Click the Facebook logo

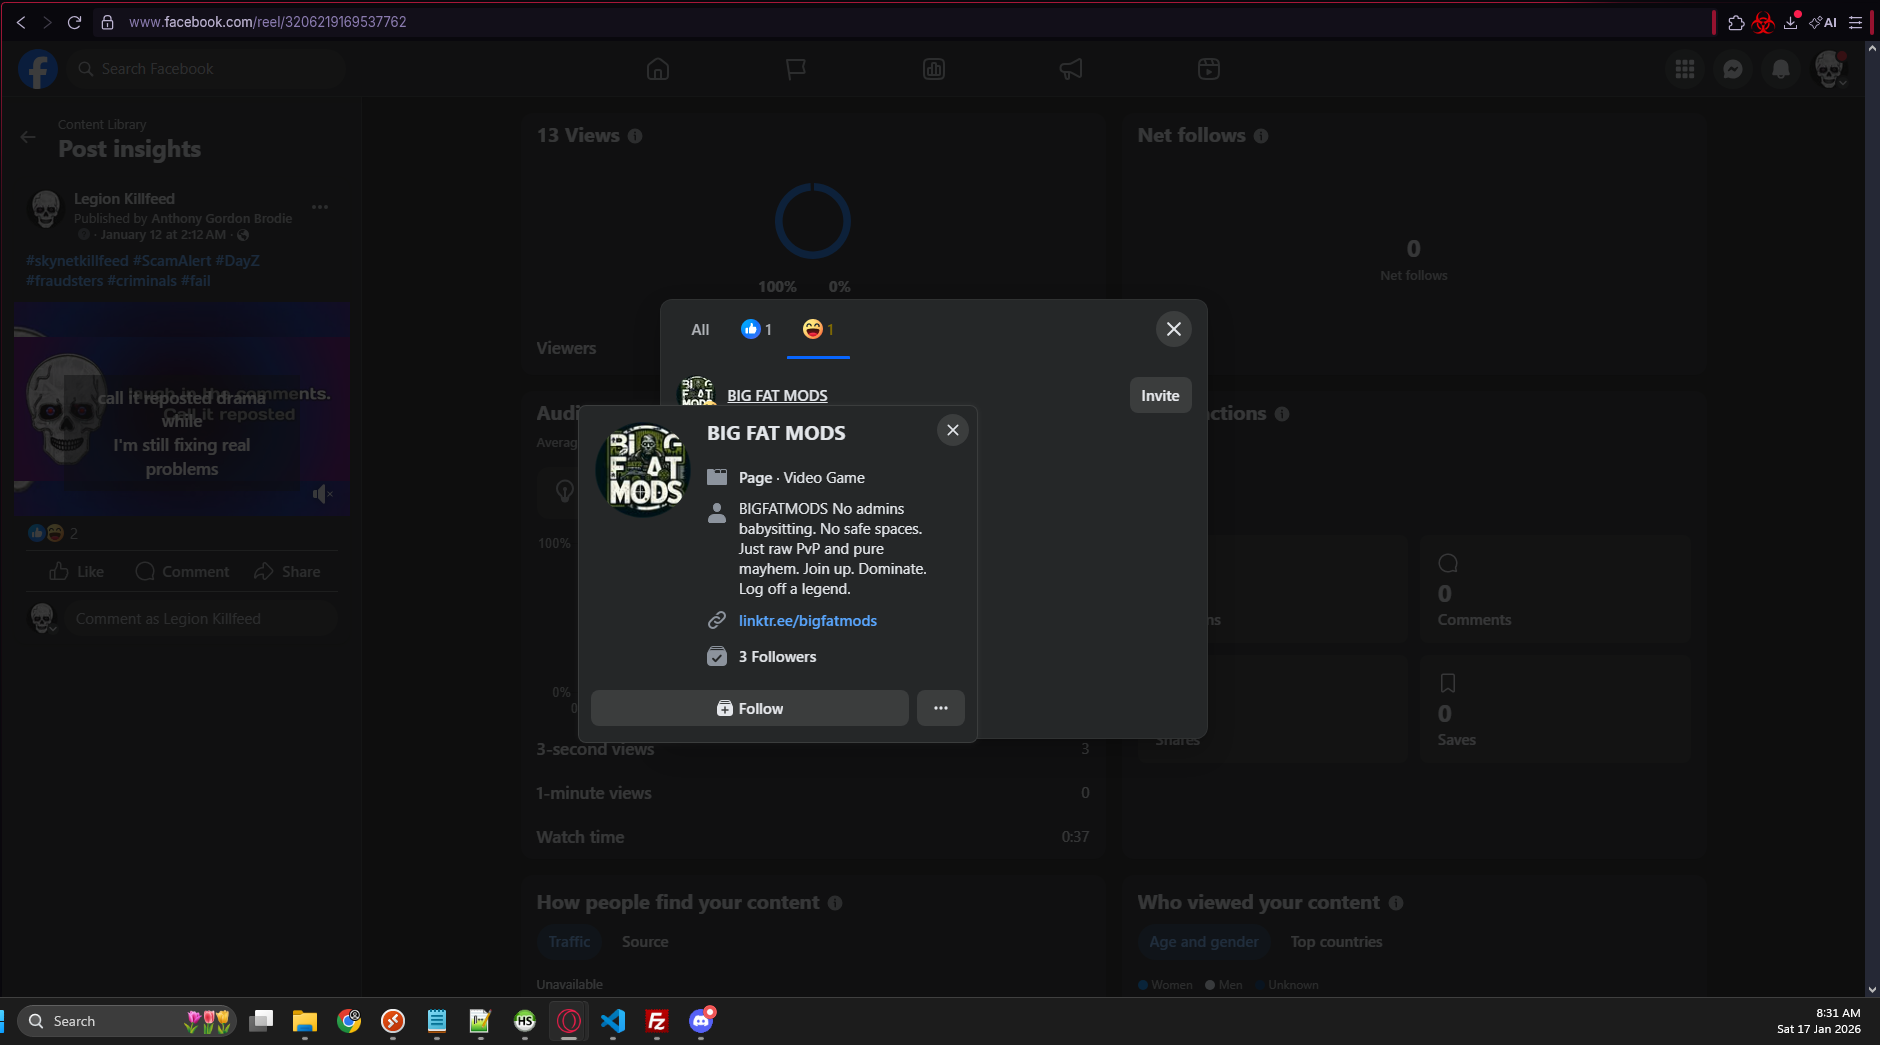pos(38,69)
